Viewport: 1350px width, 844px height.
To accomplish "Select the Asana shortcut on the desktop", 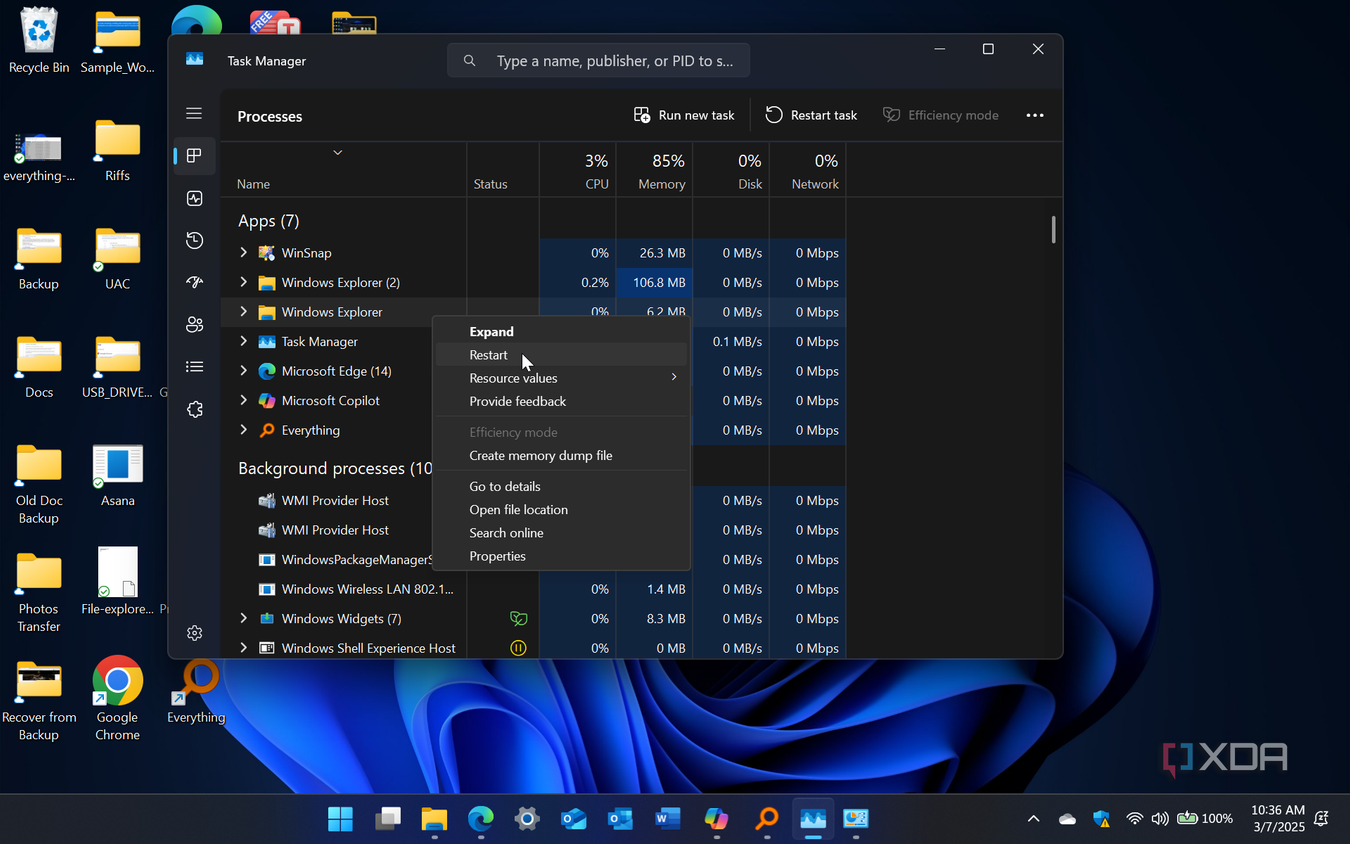I will [x=117, y=476].
